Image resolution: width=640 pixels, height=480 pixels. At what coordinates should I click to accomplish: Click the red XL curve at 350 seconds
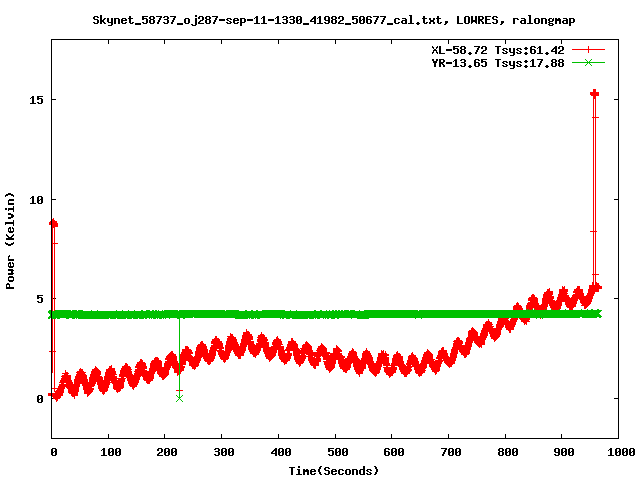pos(250,346)
